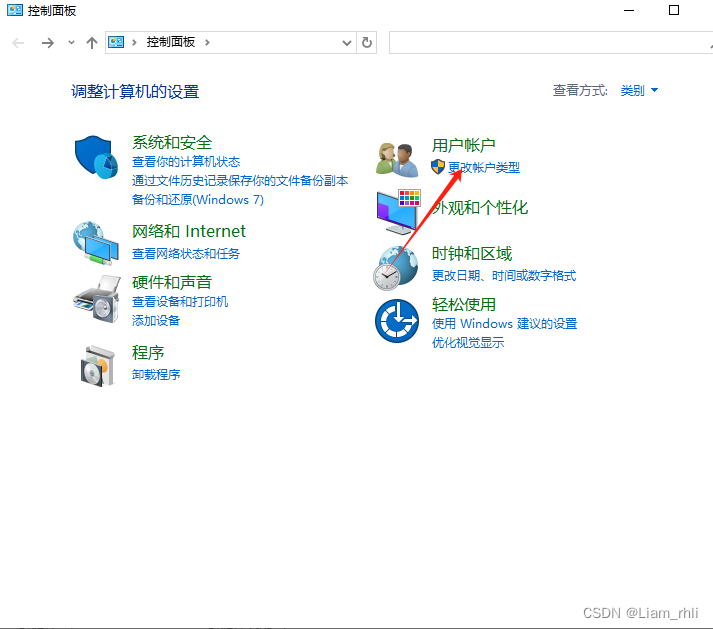Viewport: 713px width, 629px height.
Task: Go back with the back arrow
Action: 18,43
